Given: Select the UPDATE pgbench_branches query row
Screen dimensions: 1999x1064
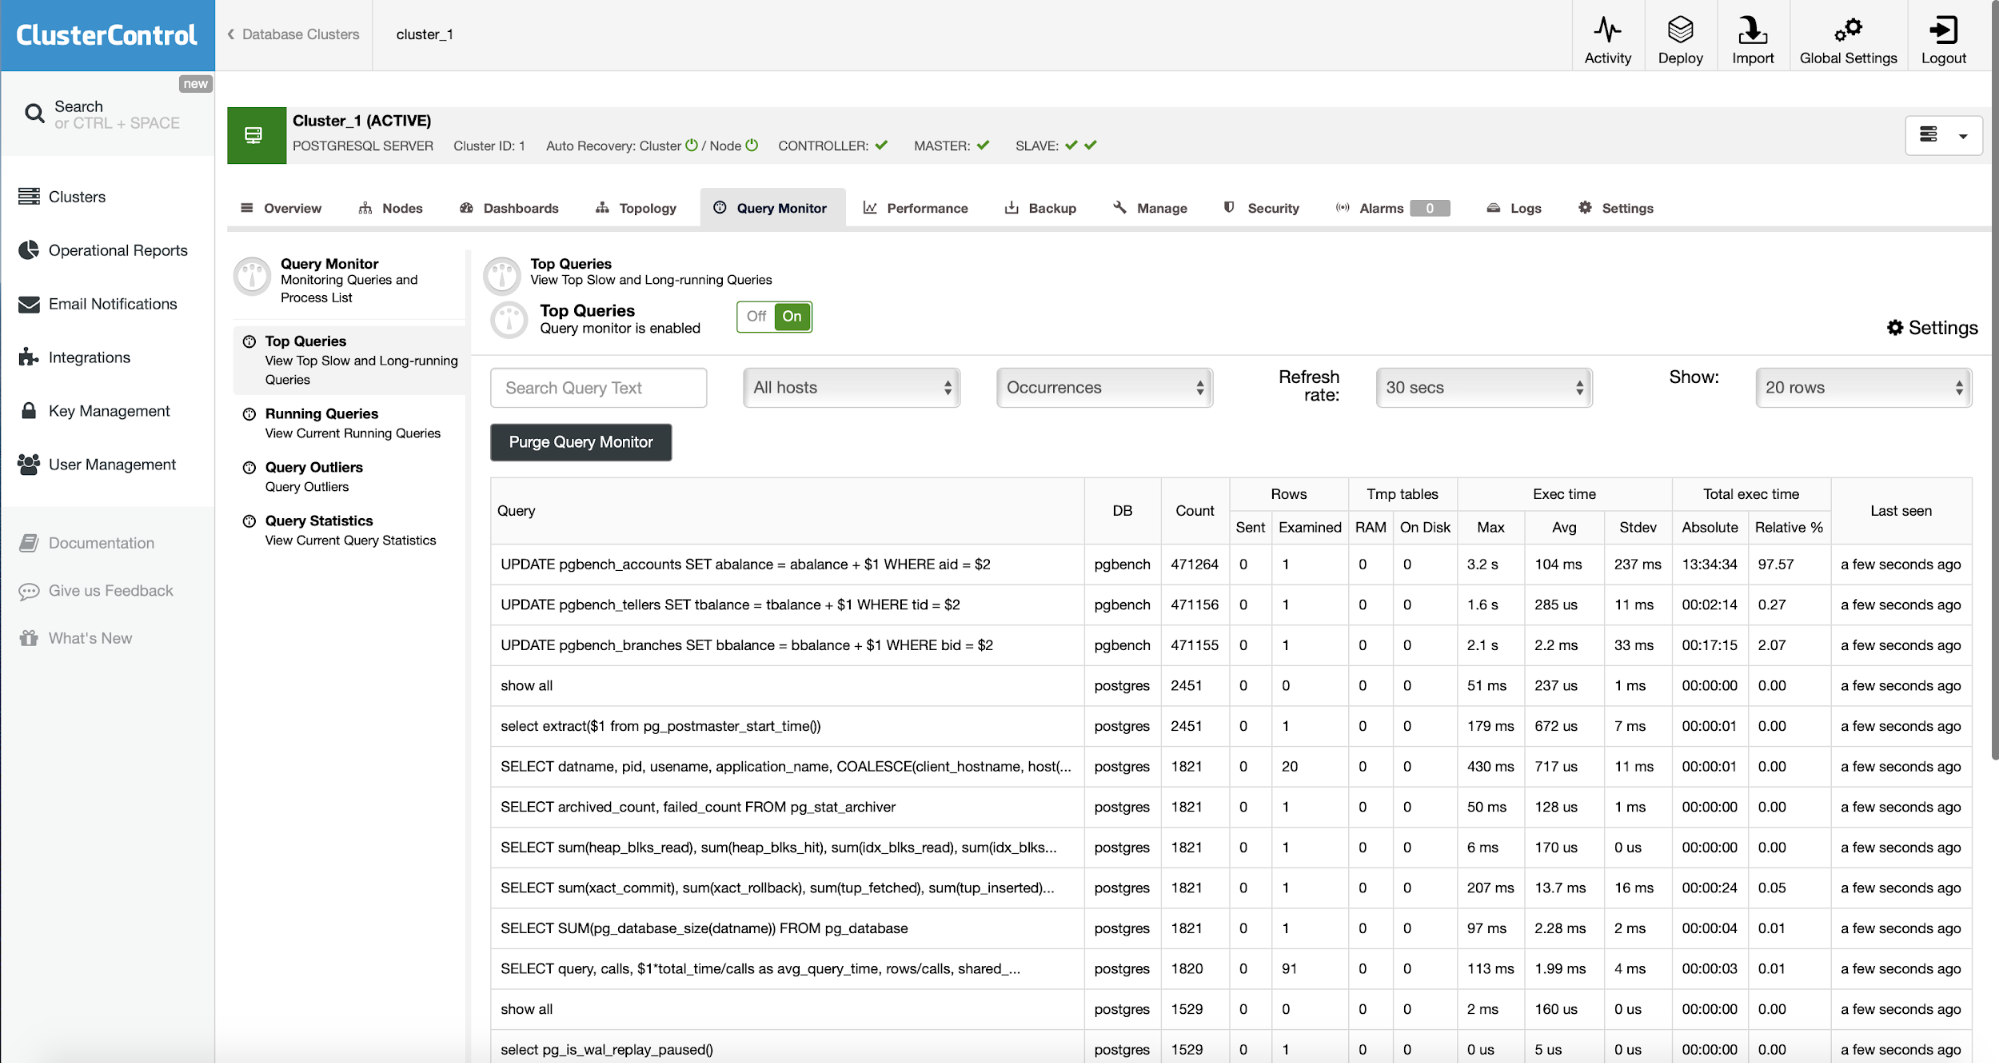Looking at the screenshot, I should (x=1230, y=646).
